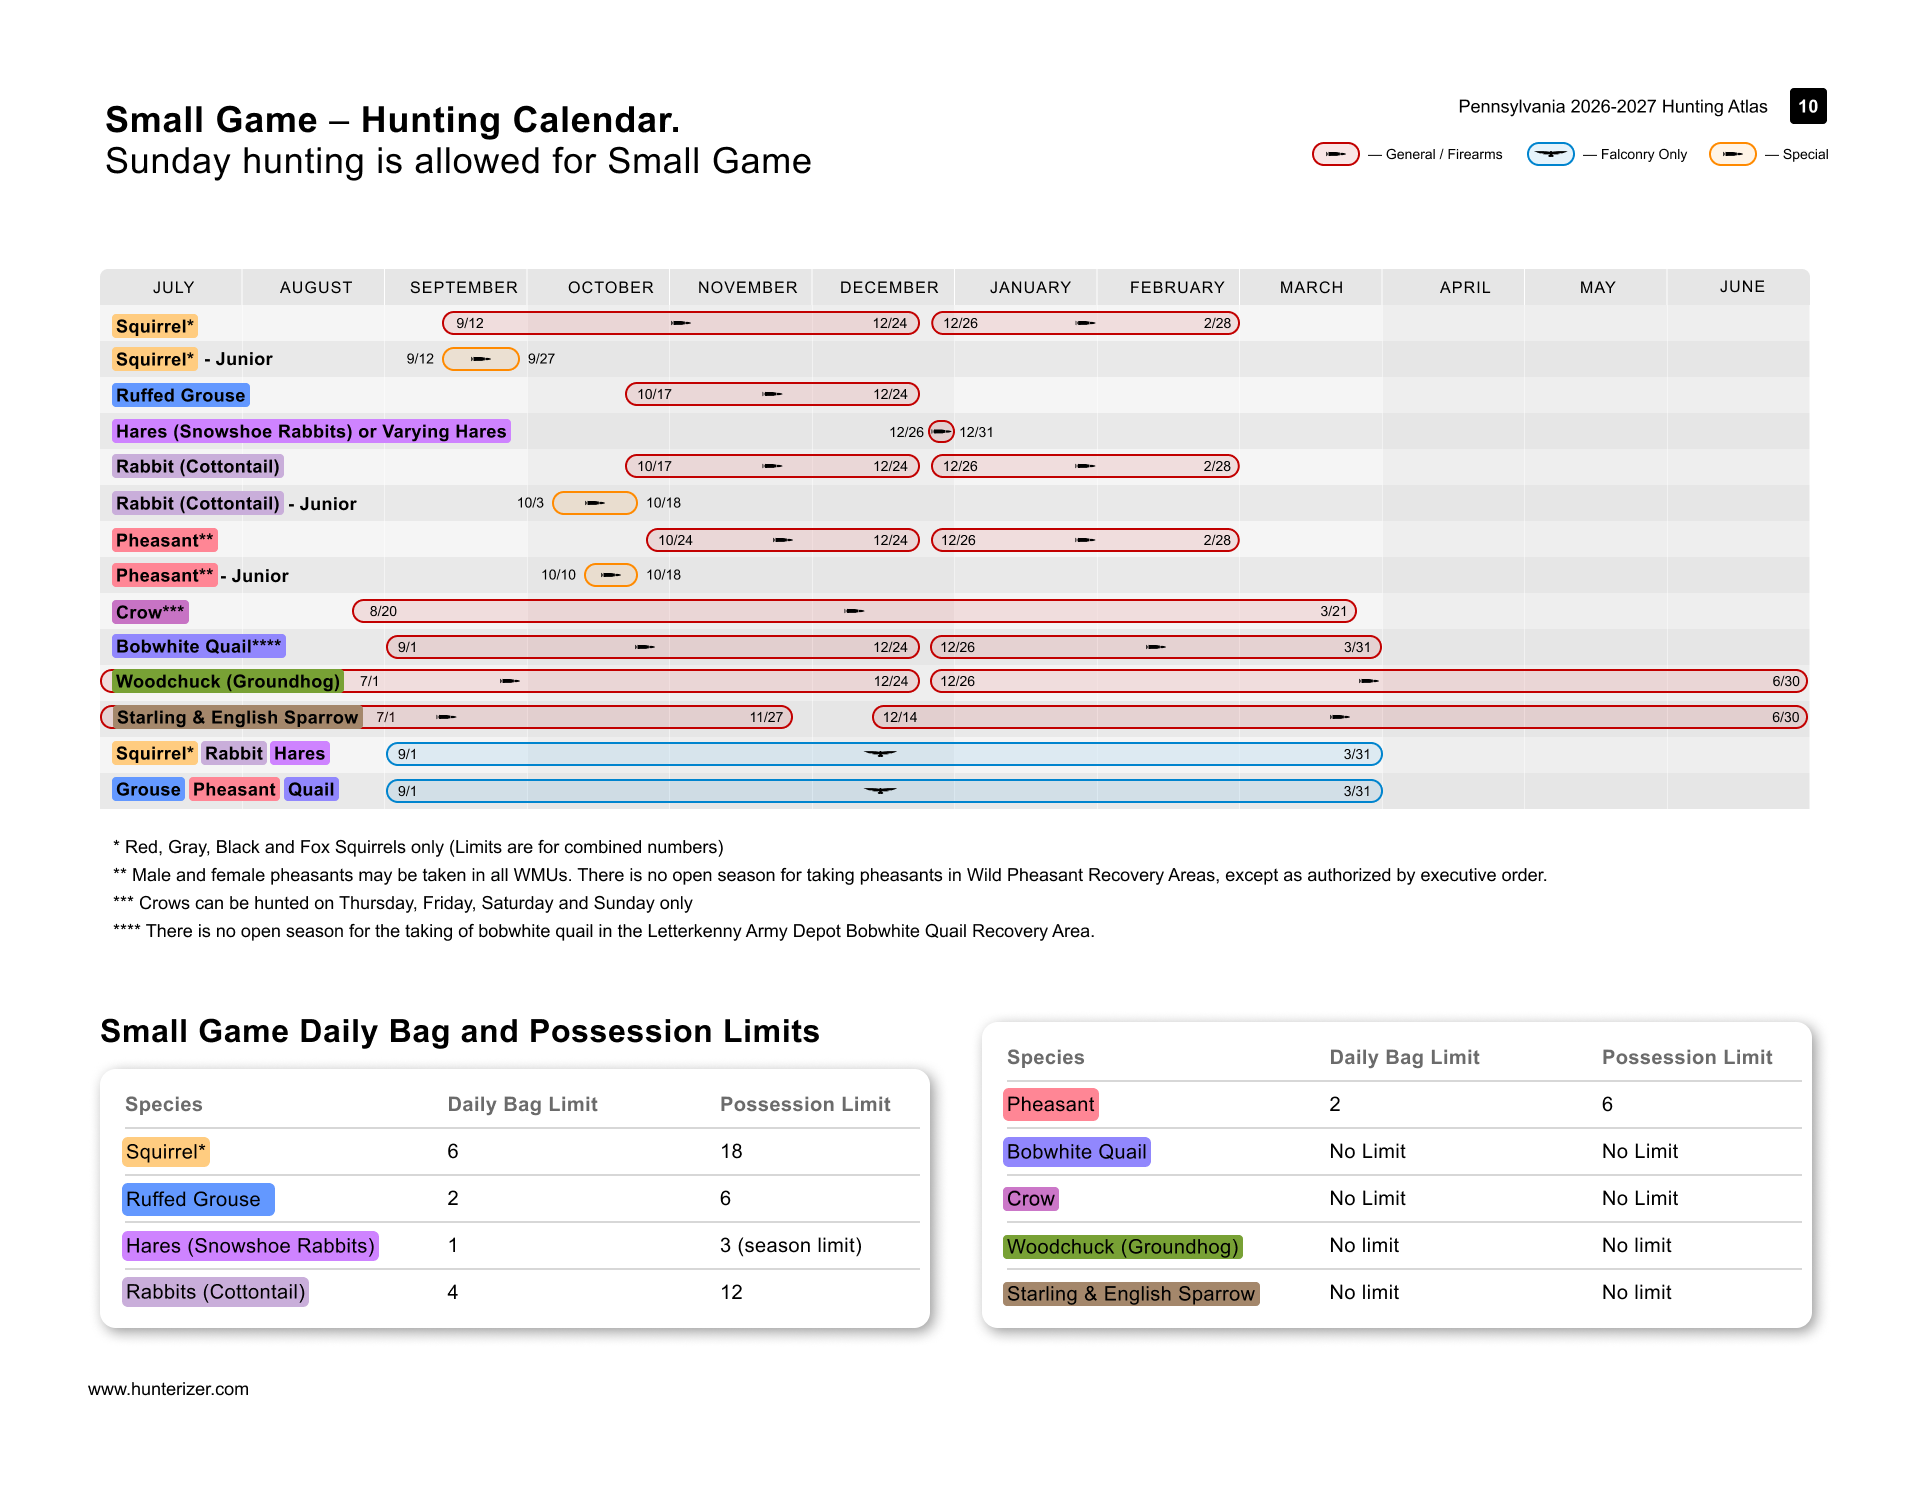This screenshot has width=1920, height=1486.
Task: Click the Pheasant Junior orange season icon
Action: tap(610, 575)
